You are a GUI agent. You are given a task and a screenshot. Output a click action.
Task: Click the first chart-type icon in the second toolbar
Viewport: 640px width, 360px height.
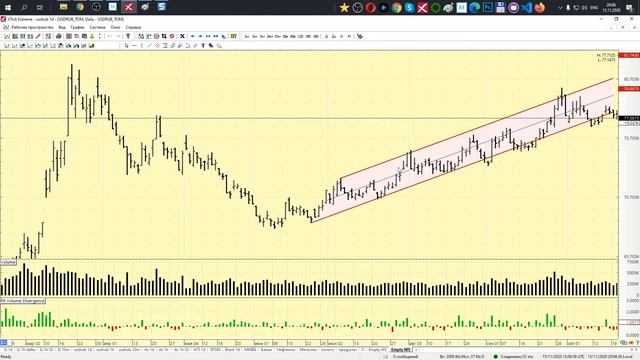coord(7,46)
